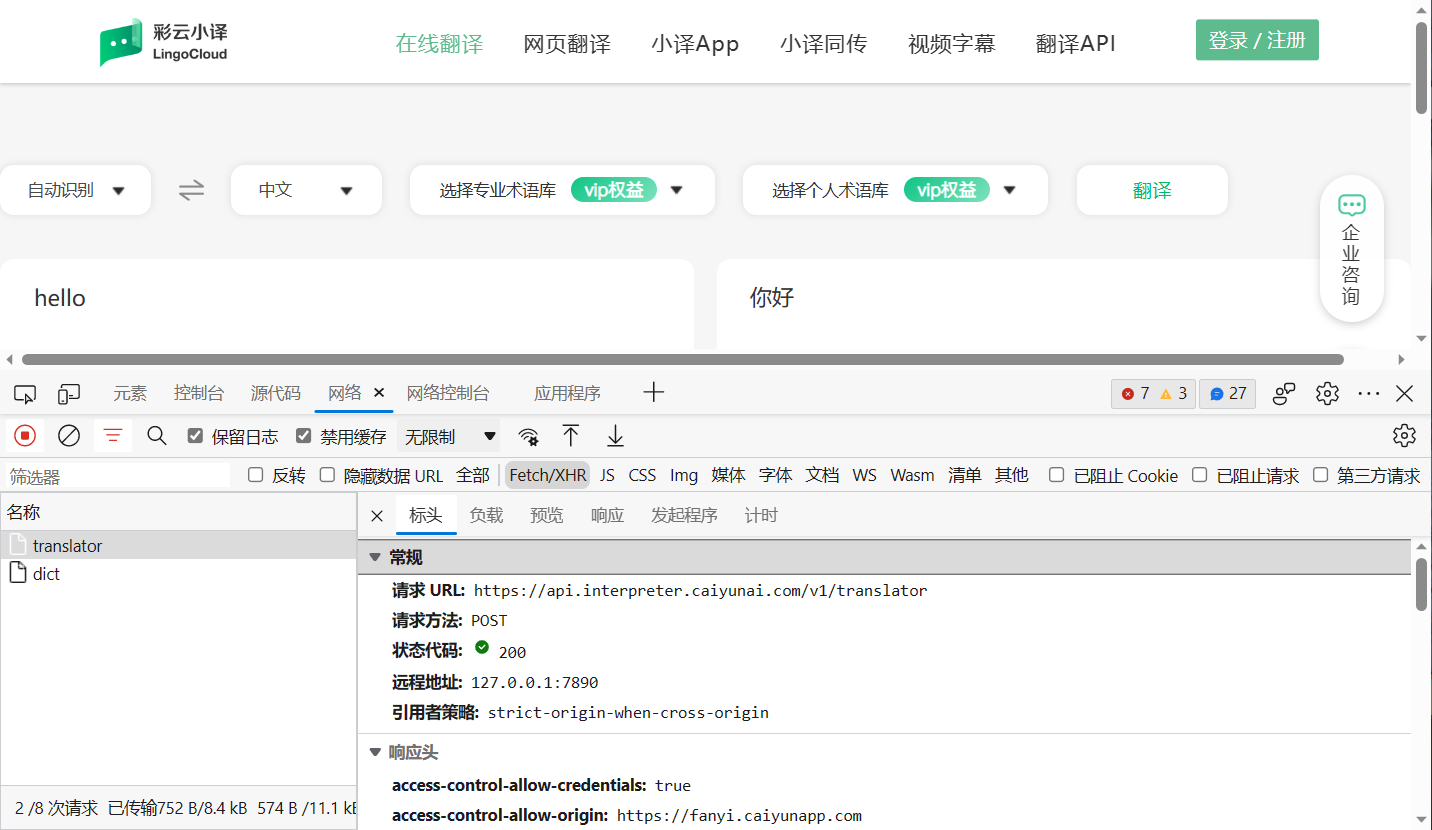
Task: Enable the 反转 checkbox
Action: [255, 475]
